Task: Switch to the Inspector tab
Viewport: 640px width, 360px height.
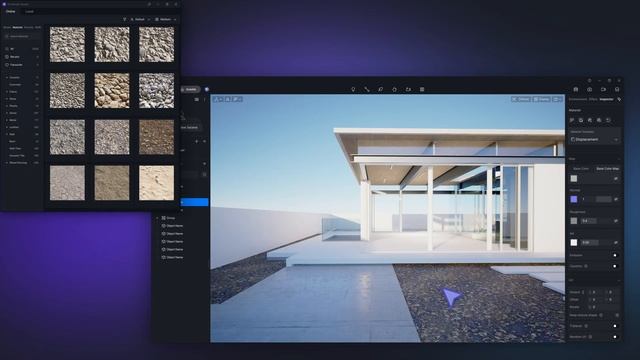Action: pos(606,99)
